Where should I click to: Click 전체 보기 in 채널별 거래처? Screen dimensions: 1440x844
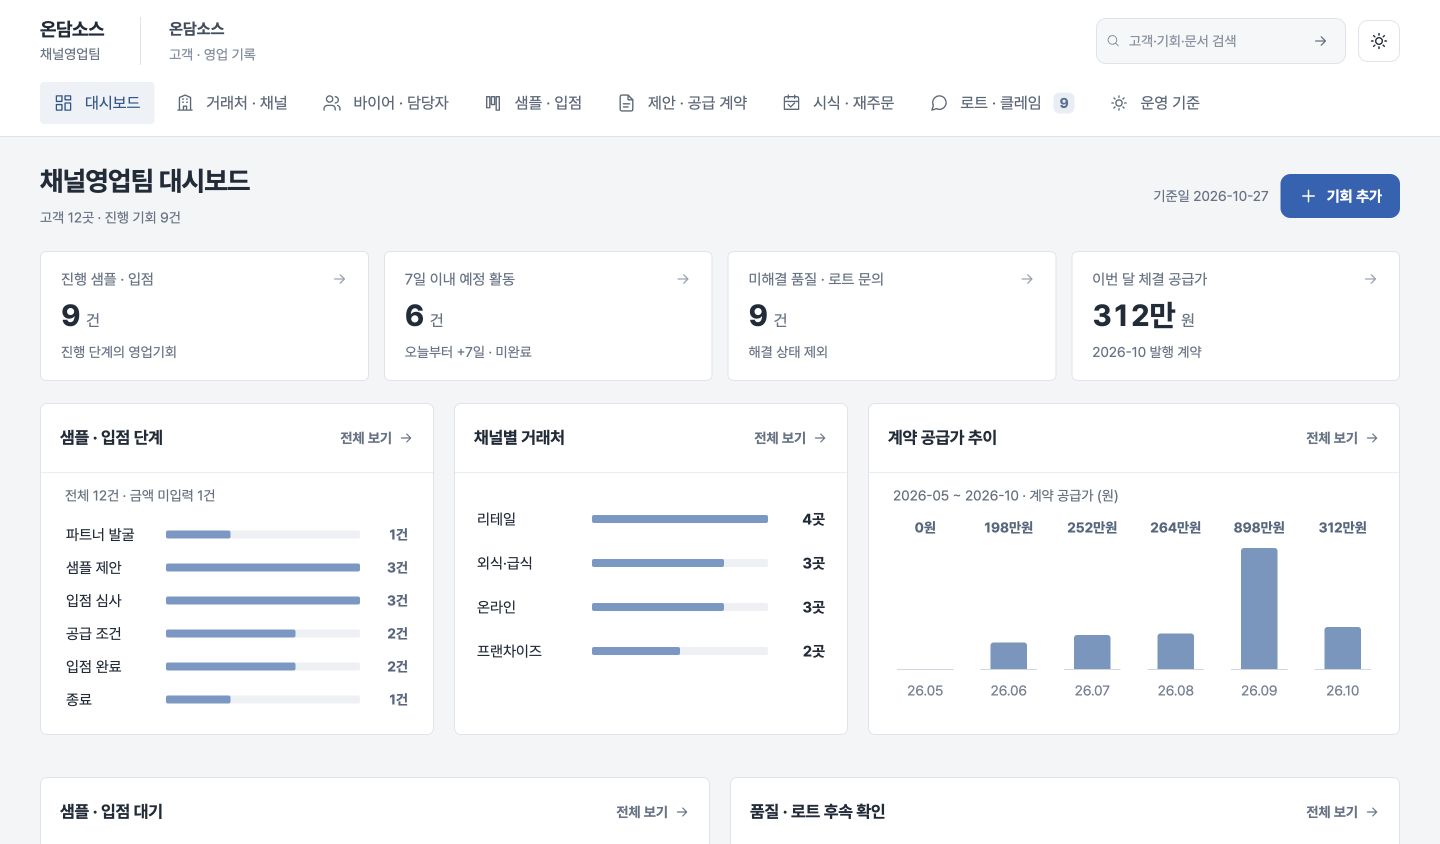(x=790, y=438)
